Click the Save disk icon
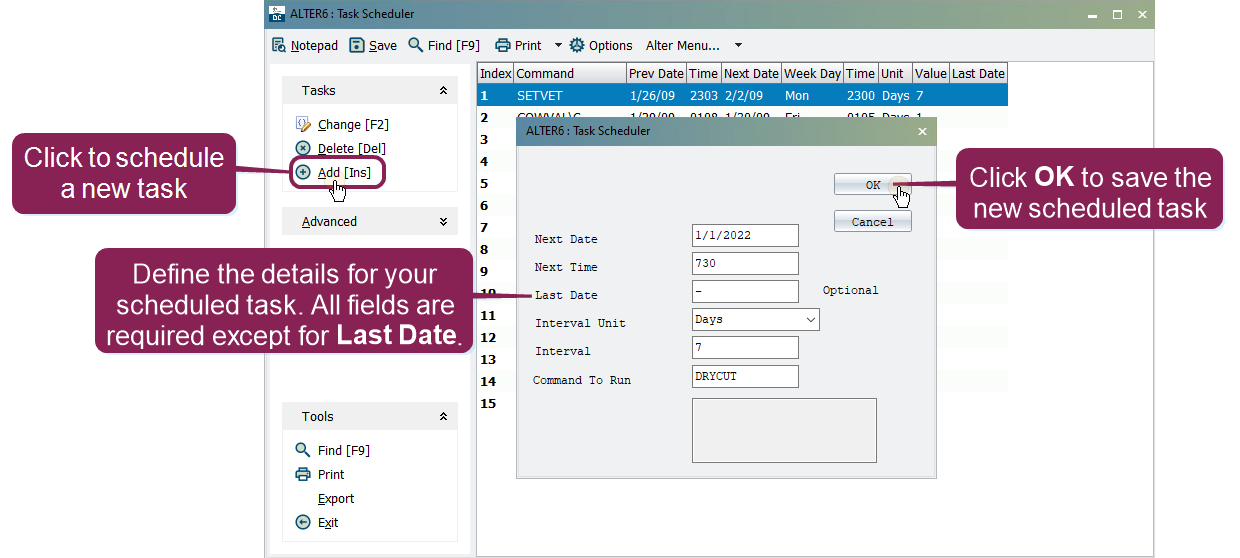The image size is (1240, 558). (357, 45)
